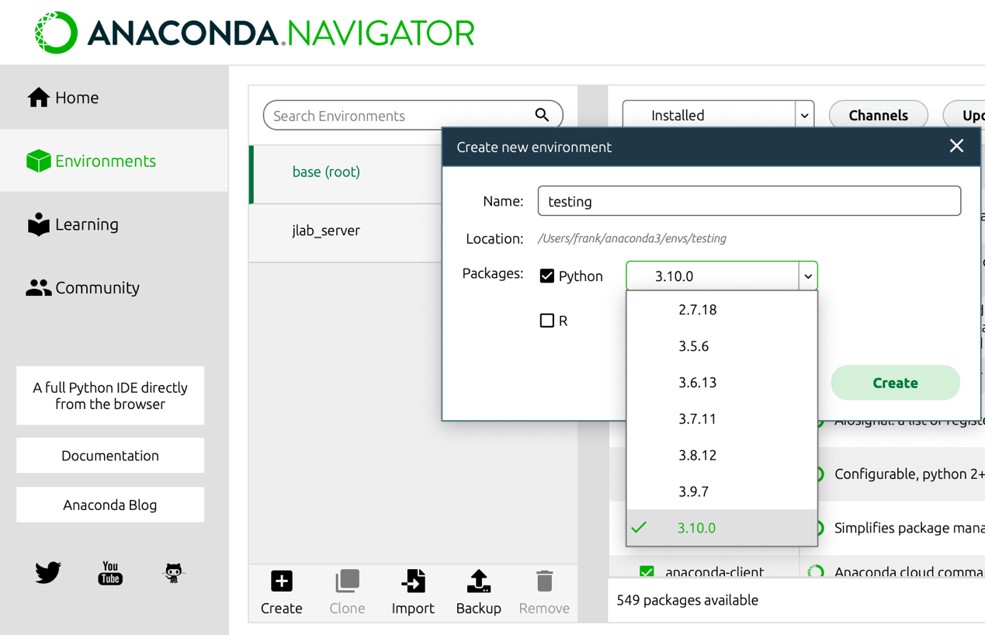Viewport: 985px width, 635px height.
Task: Click the Simplifies package description text
Action: 909,528
